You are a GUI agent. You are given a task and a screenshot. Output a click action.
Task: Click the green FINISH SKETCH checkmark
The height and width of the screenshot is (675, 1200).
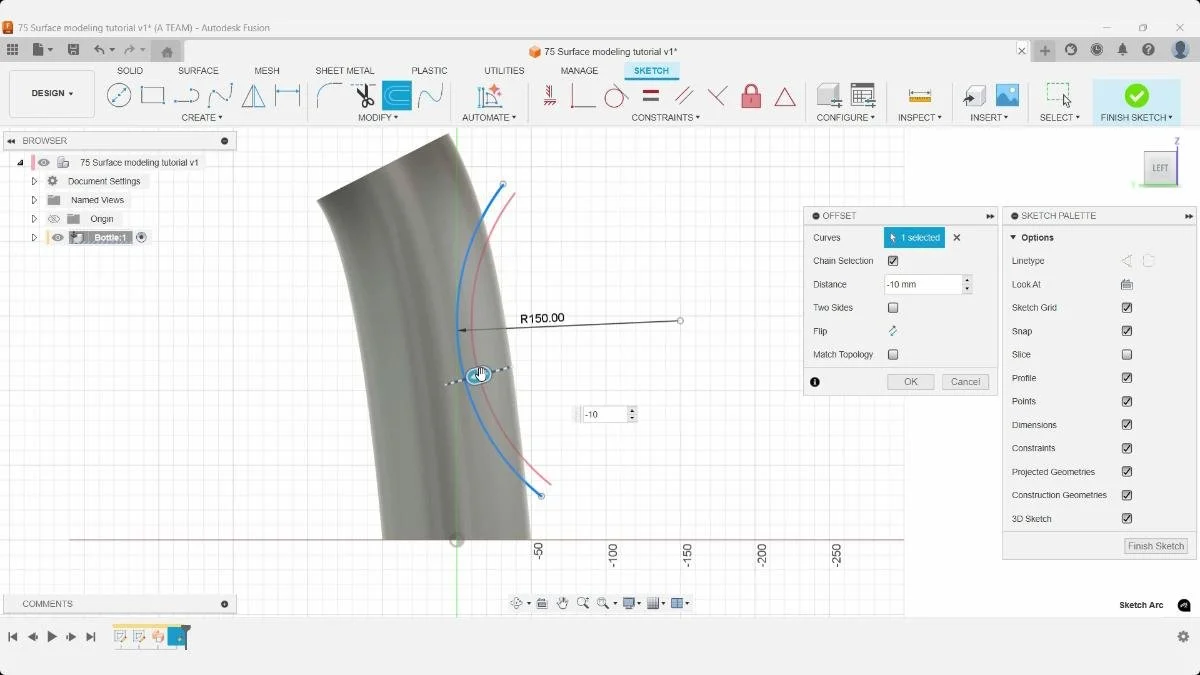pos(1137,95)
